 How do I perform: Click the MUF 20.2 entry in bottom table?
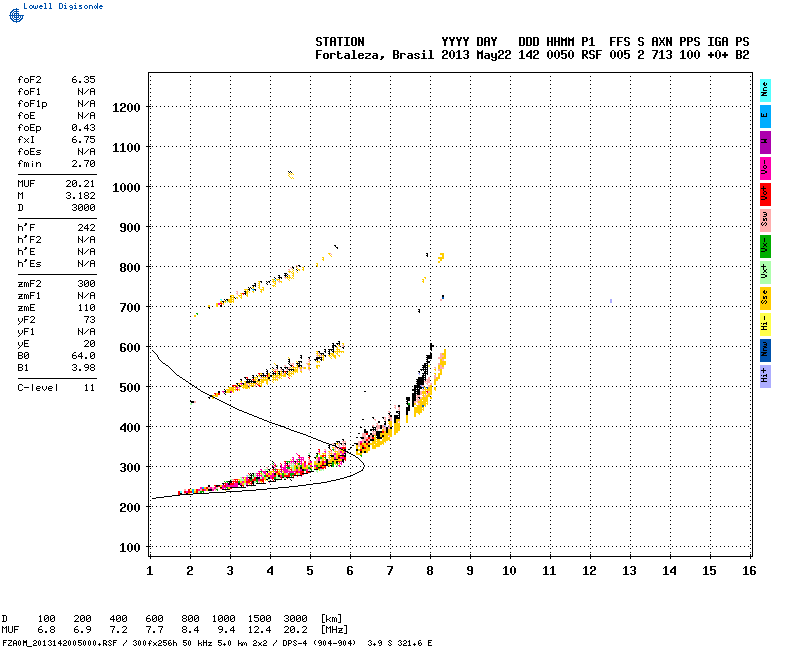pyautogui.click(x=295, y=630)
